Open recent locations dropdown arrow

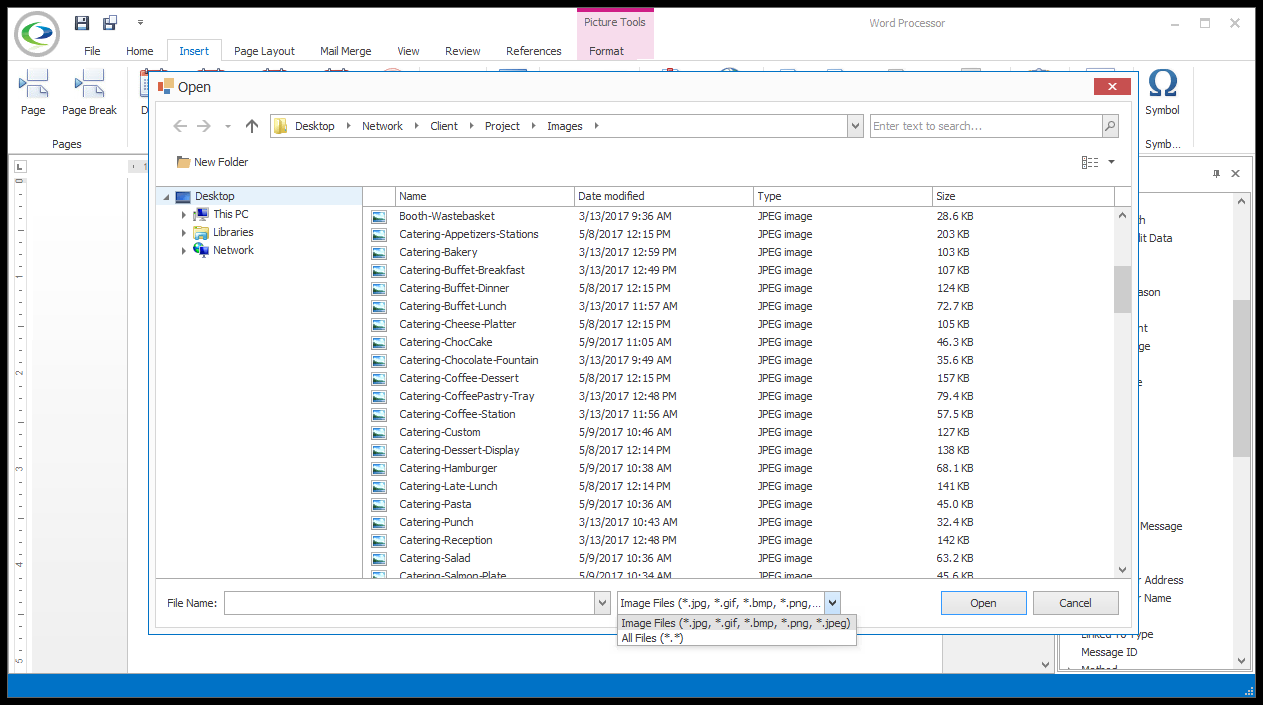pos(228,127)
